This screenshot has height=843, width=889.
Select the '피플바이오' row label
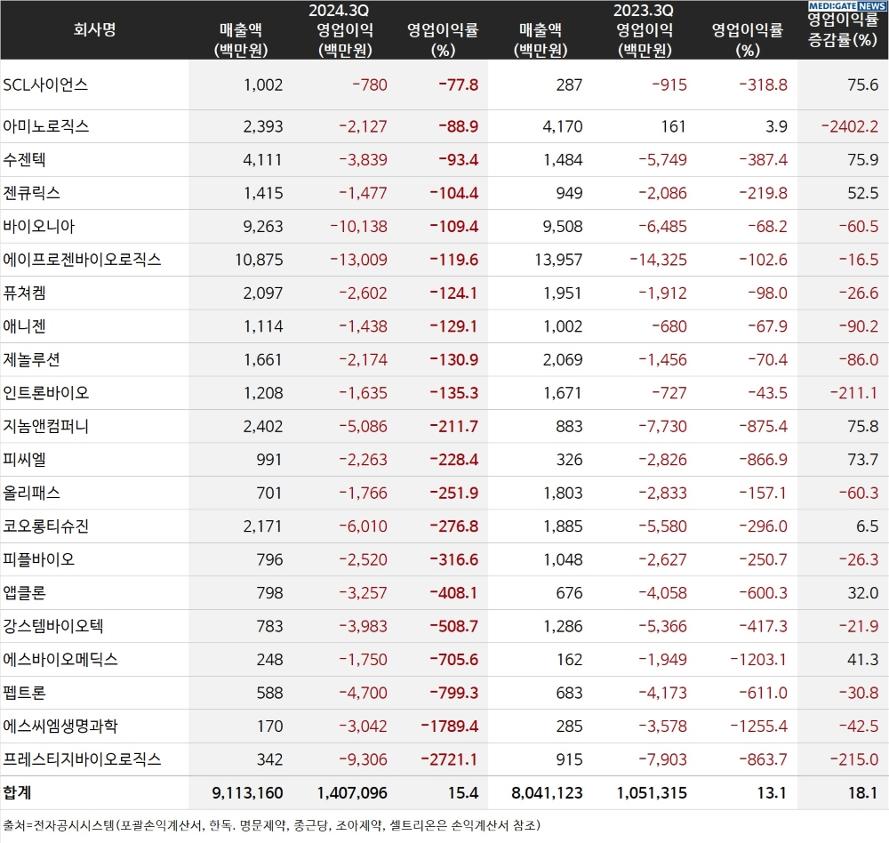pyautogui.click(x=39, y=560)
